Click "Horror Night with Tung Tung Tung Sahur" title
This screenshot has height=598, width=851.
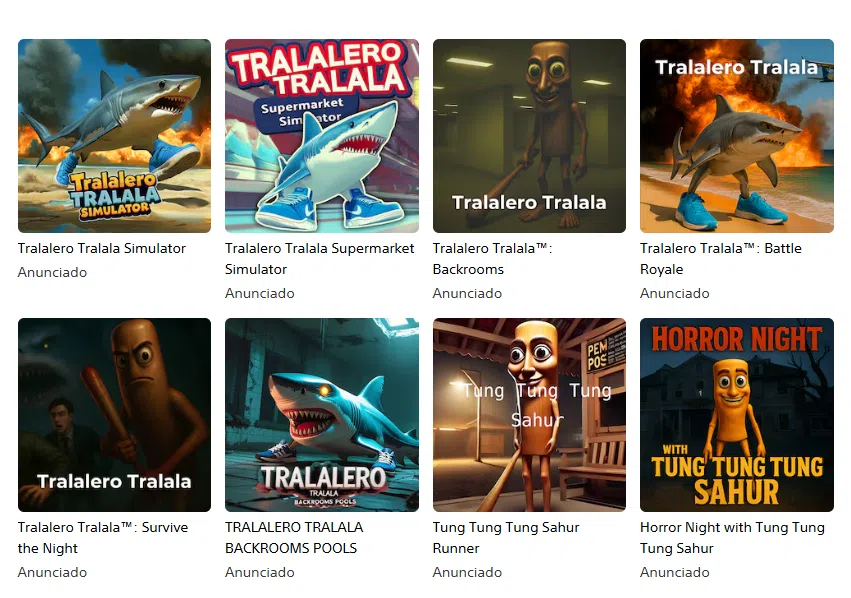click(732, 538)
